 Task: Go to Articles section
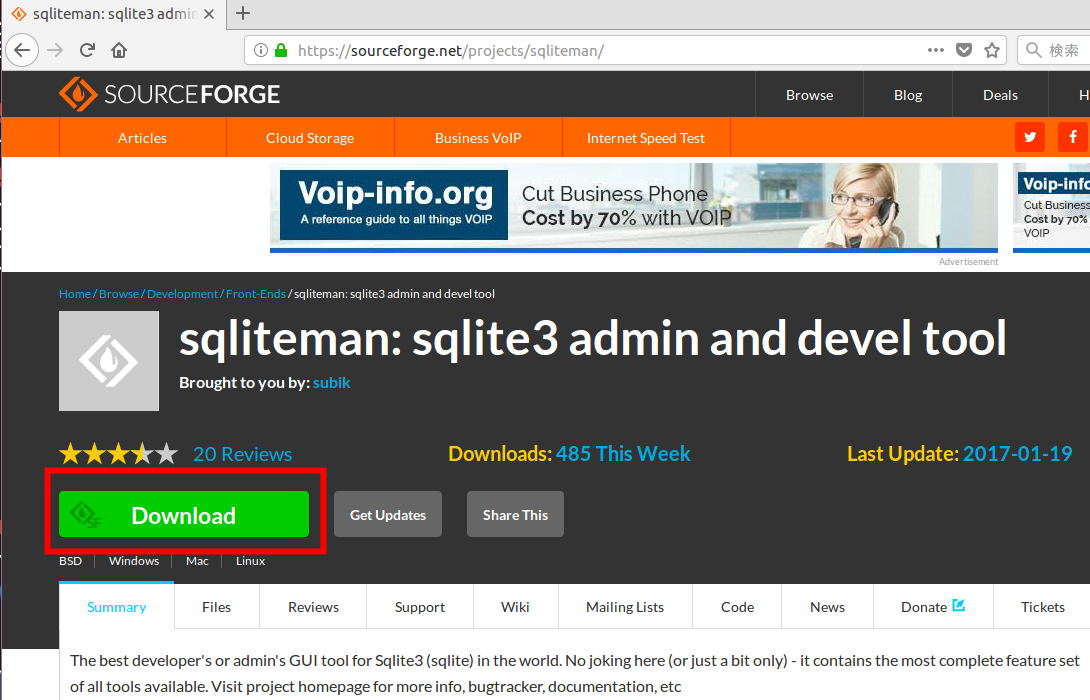click(x=143, y=138)
